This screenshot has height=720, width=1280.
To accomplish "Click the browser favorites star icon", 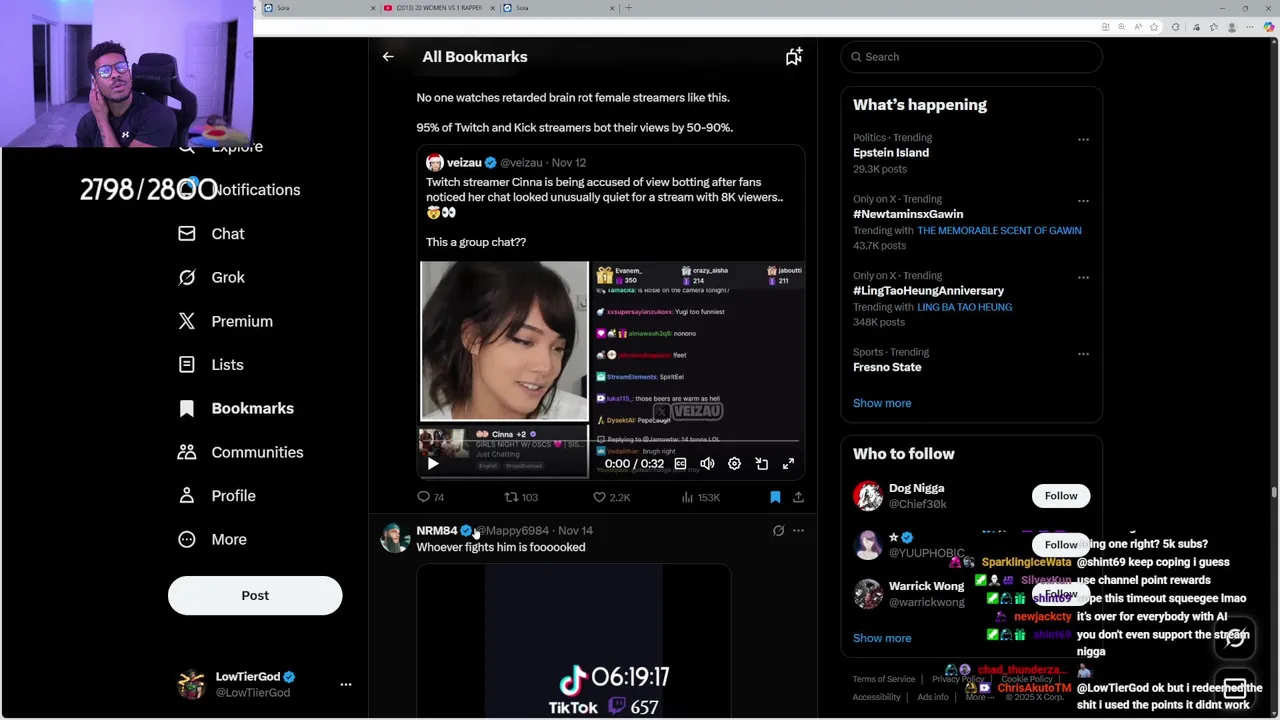I will click(x=1154, y=27).
